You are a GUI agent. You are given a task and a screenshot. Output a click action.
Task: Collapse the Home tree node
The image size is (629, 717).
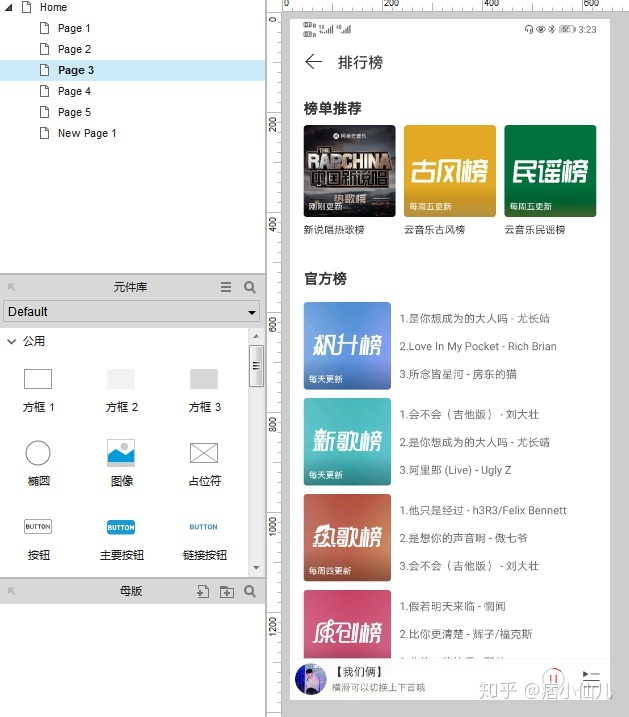pos(9,7)
